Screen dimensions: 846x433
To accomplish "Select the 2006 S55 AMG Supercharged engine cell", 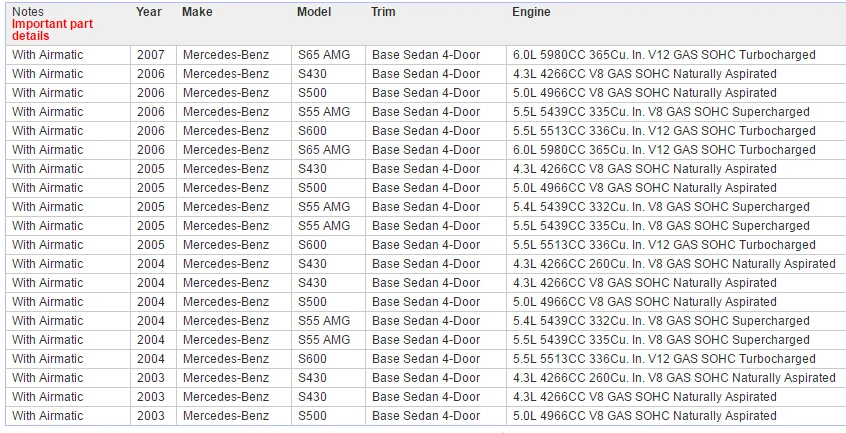I will tap(676, 112).
